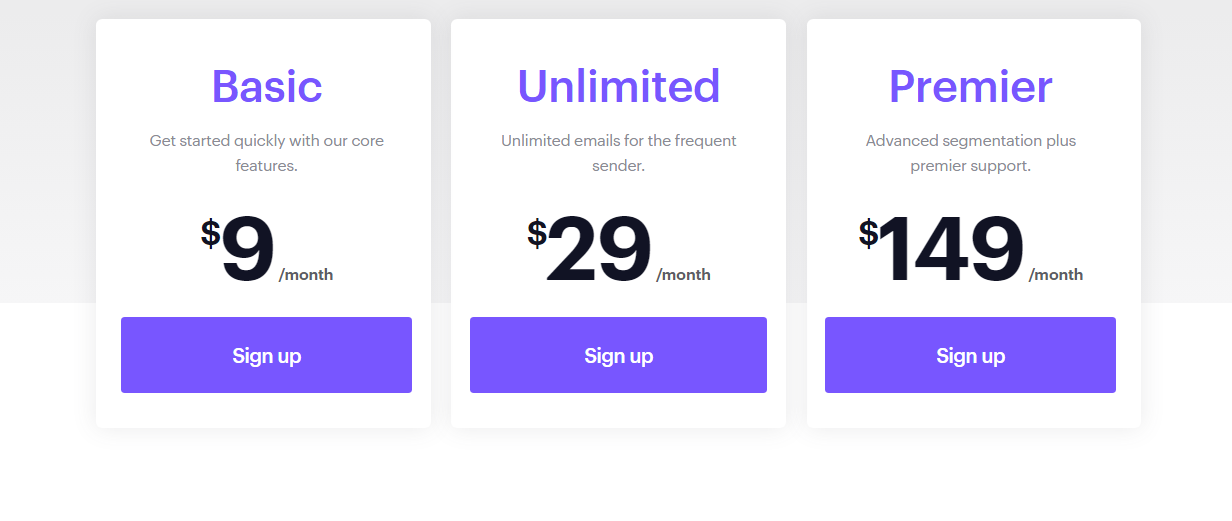The width and height of the screenshot is (1232, 521).
Task: Click the dollar sign before the 149
Action: 868,234
